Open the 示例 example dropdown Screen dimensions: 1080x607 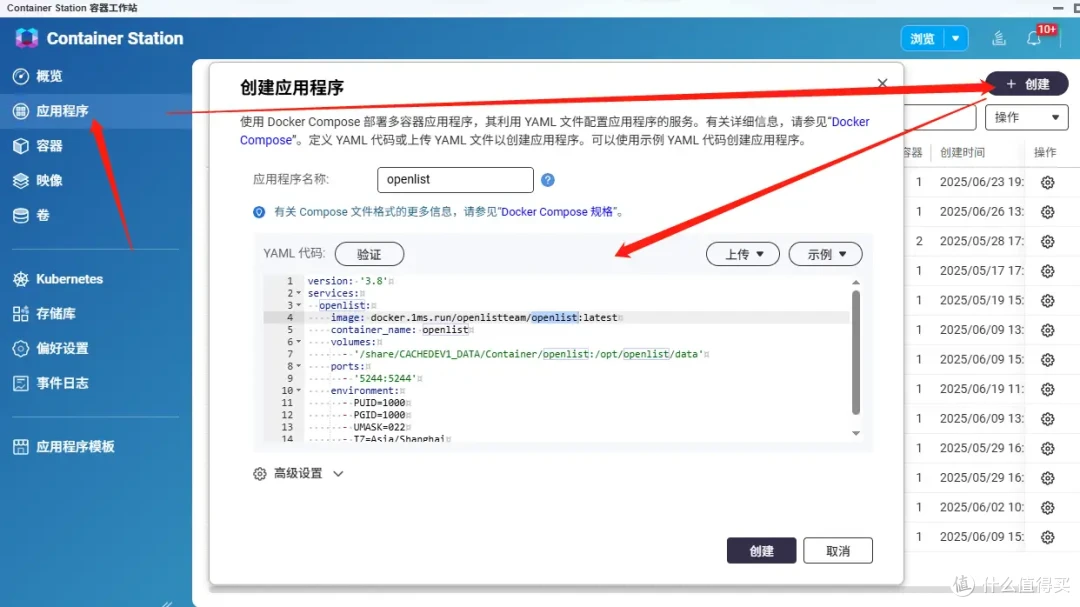pos(825,254)
